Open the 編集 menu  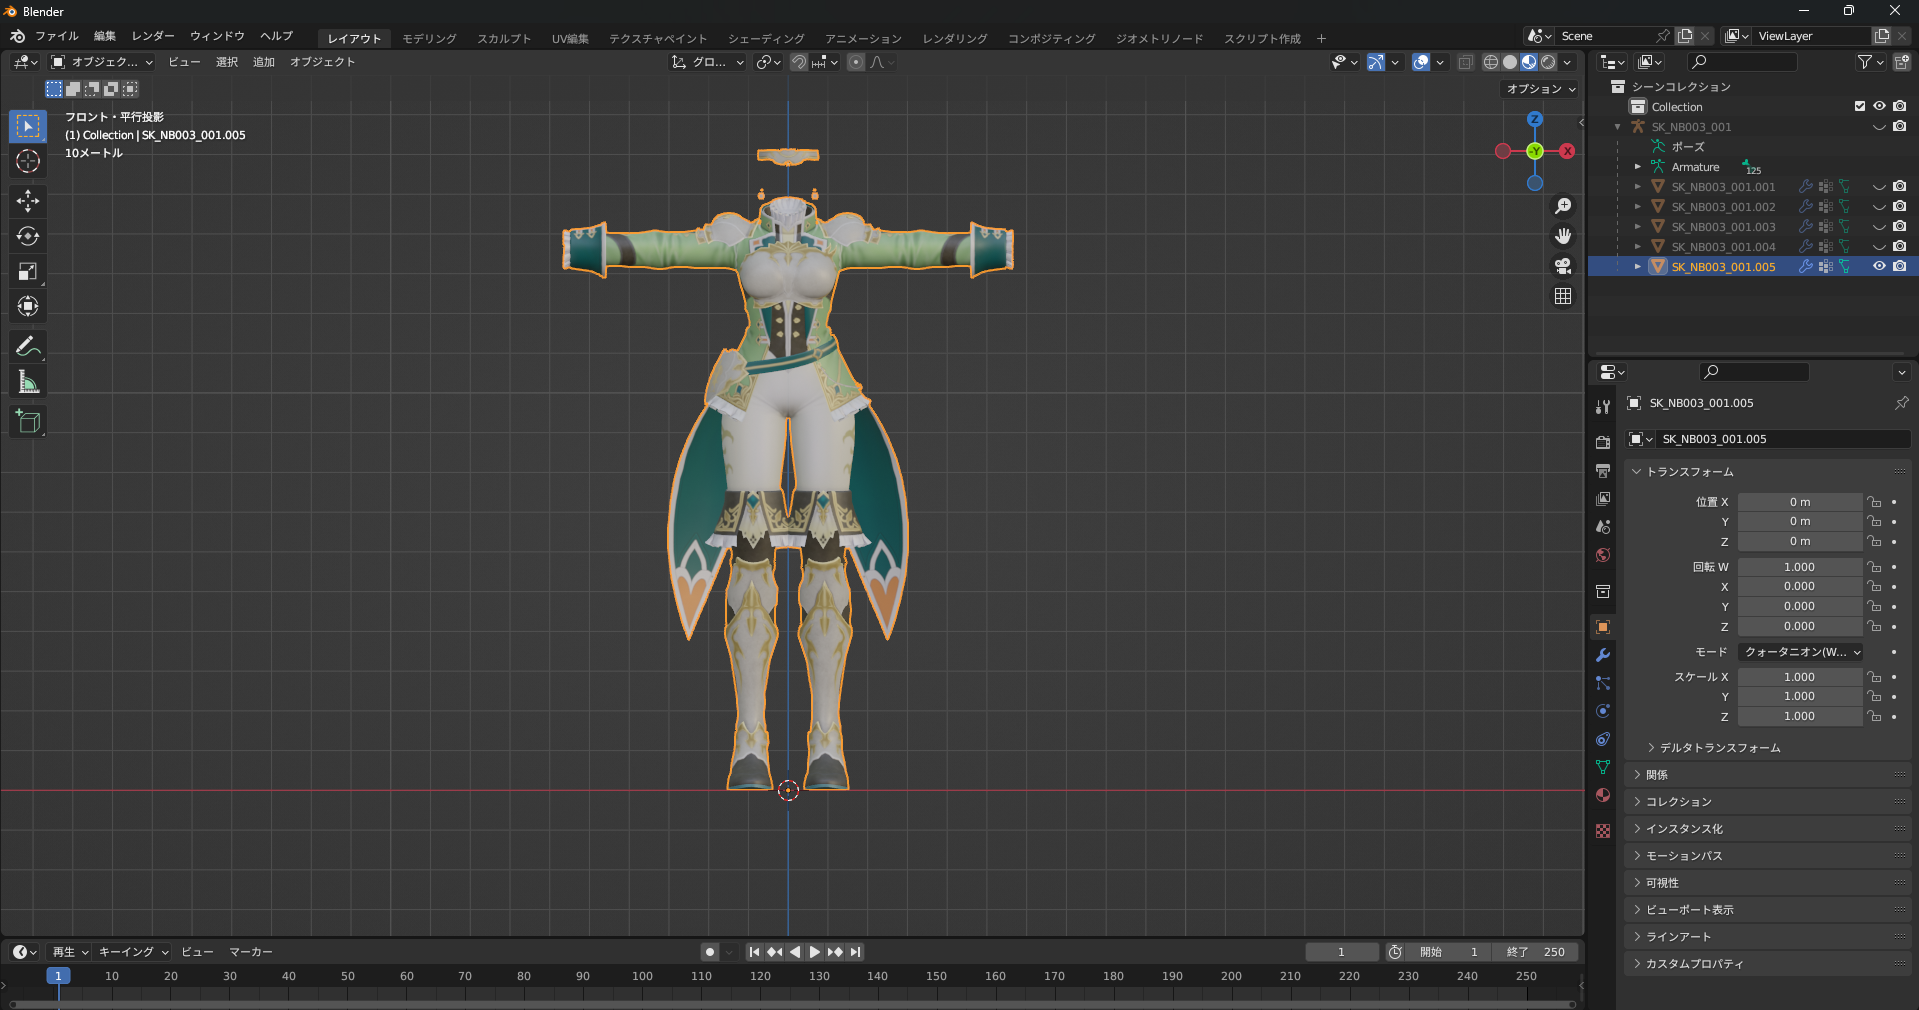click(x=105, y=36)
